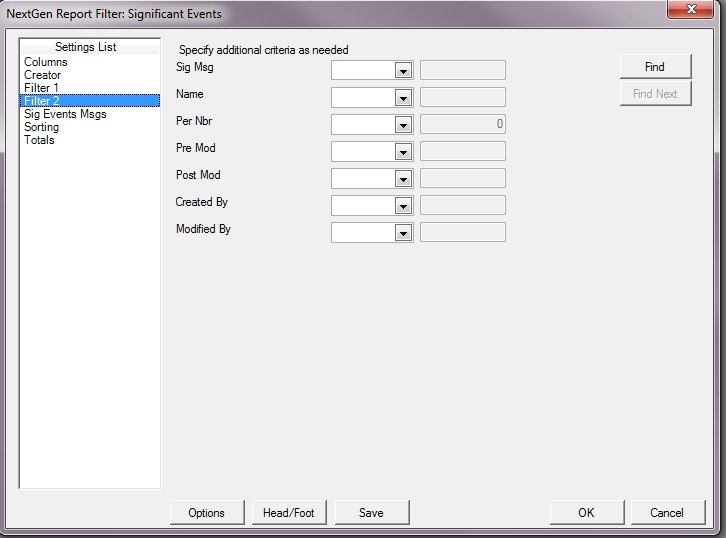
Task: Click the Sig Msg value field
Action: point(463,70)
